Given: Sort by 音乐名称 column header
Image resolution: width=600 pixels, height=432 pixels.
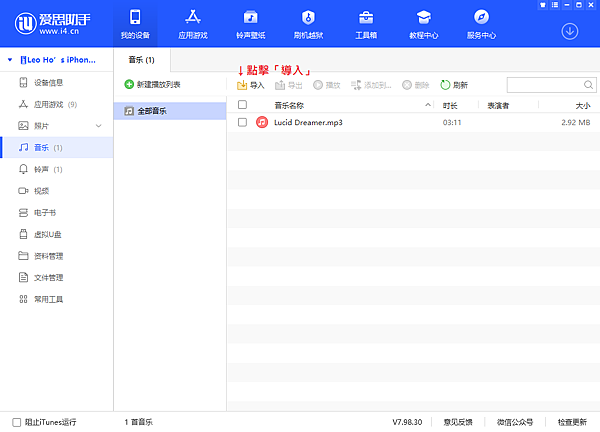Looking at the screenshot, I should pos(289,105).
